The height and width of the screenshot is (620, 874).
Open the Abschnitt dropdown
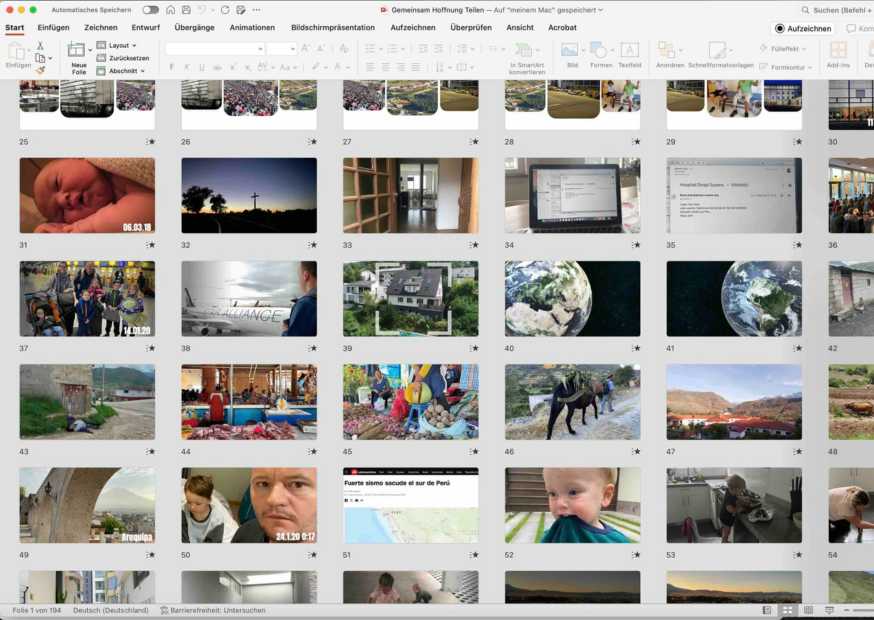[x=121, y=71]
